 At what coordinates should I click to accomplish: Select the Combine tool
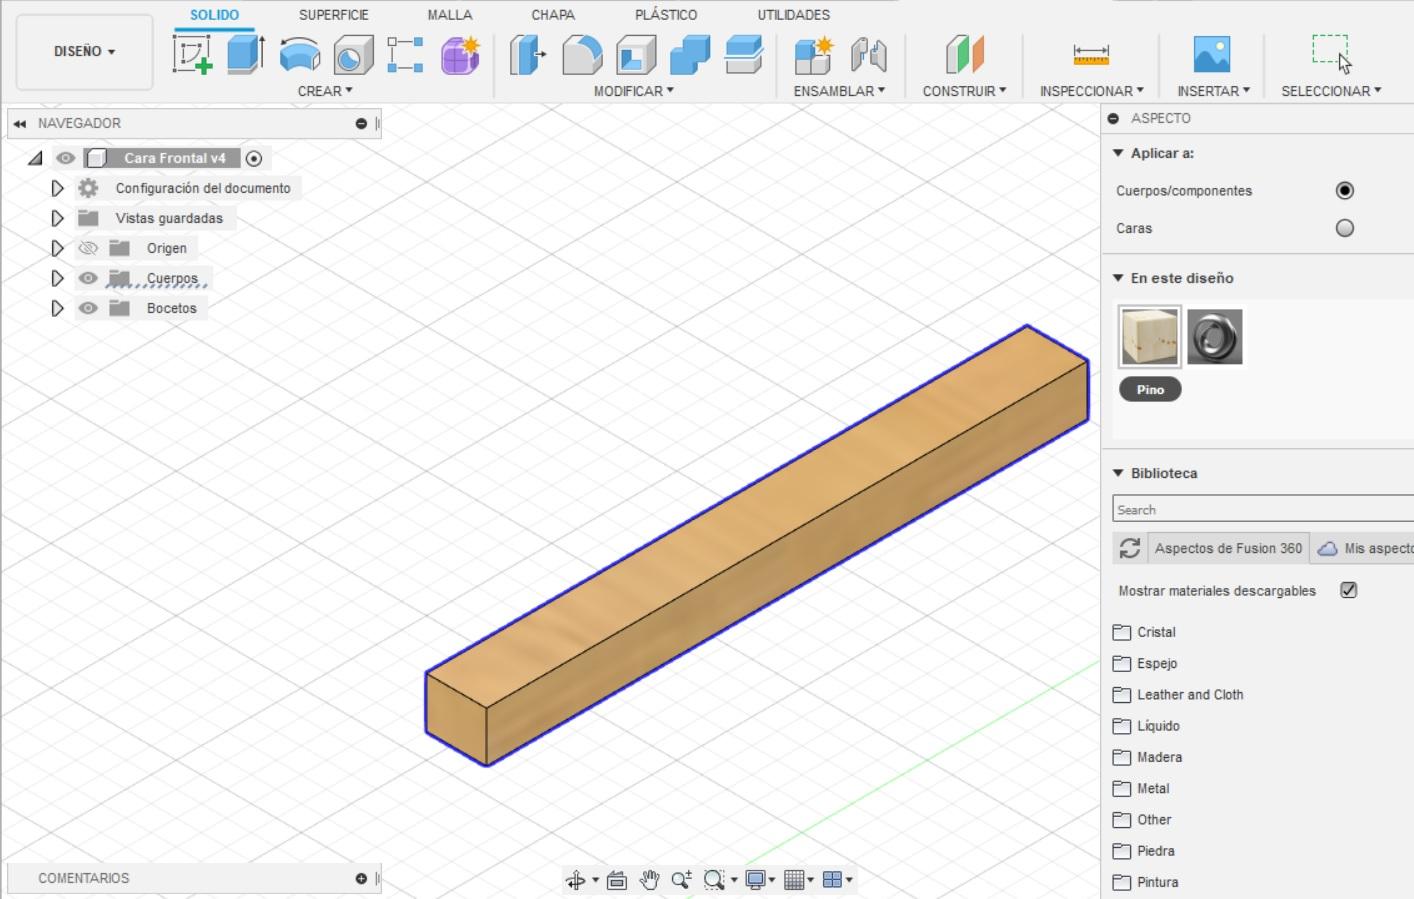690,54
